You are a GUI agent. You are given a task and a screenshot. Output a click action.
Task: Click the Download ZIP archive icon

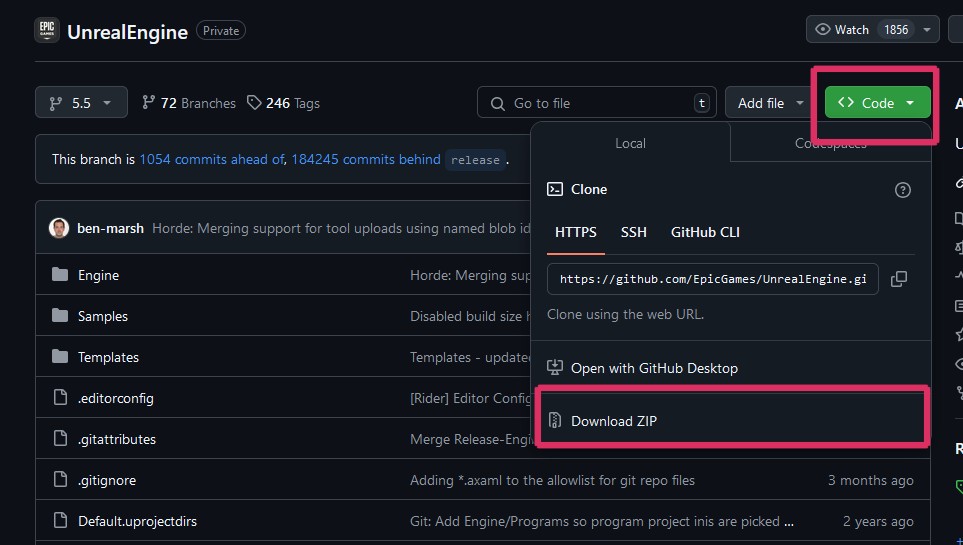click(x=555, y=421)
